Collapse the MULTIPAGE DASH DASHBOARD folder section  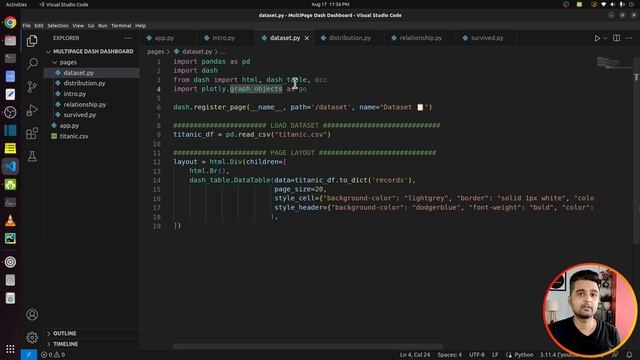92,51
